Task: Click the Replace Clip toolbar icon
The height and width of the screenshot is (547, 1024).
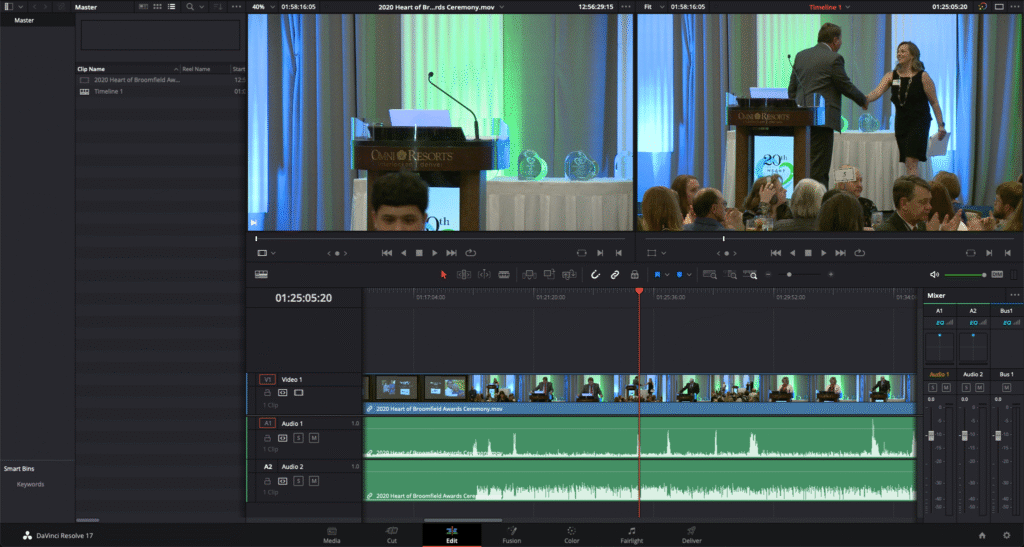Action: [x=569, y=275]
